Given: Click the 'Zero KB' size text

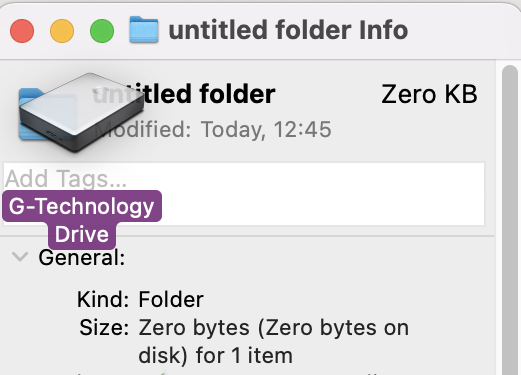Looking at the screenshot, I should click(x=429, y=94).
